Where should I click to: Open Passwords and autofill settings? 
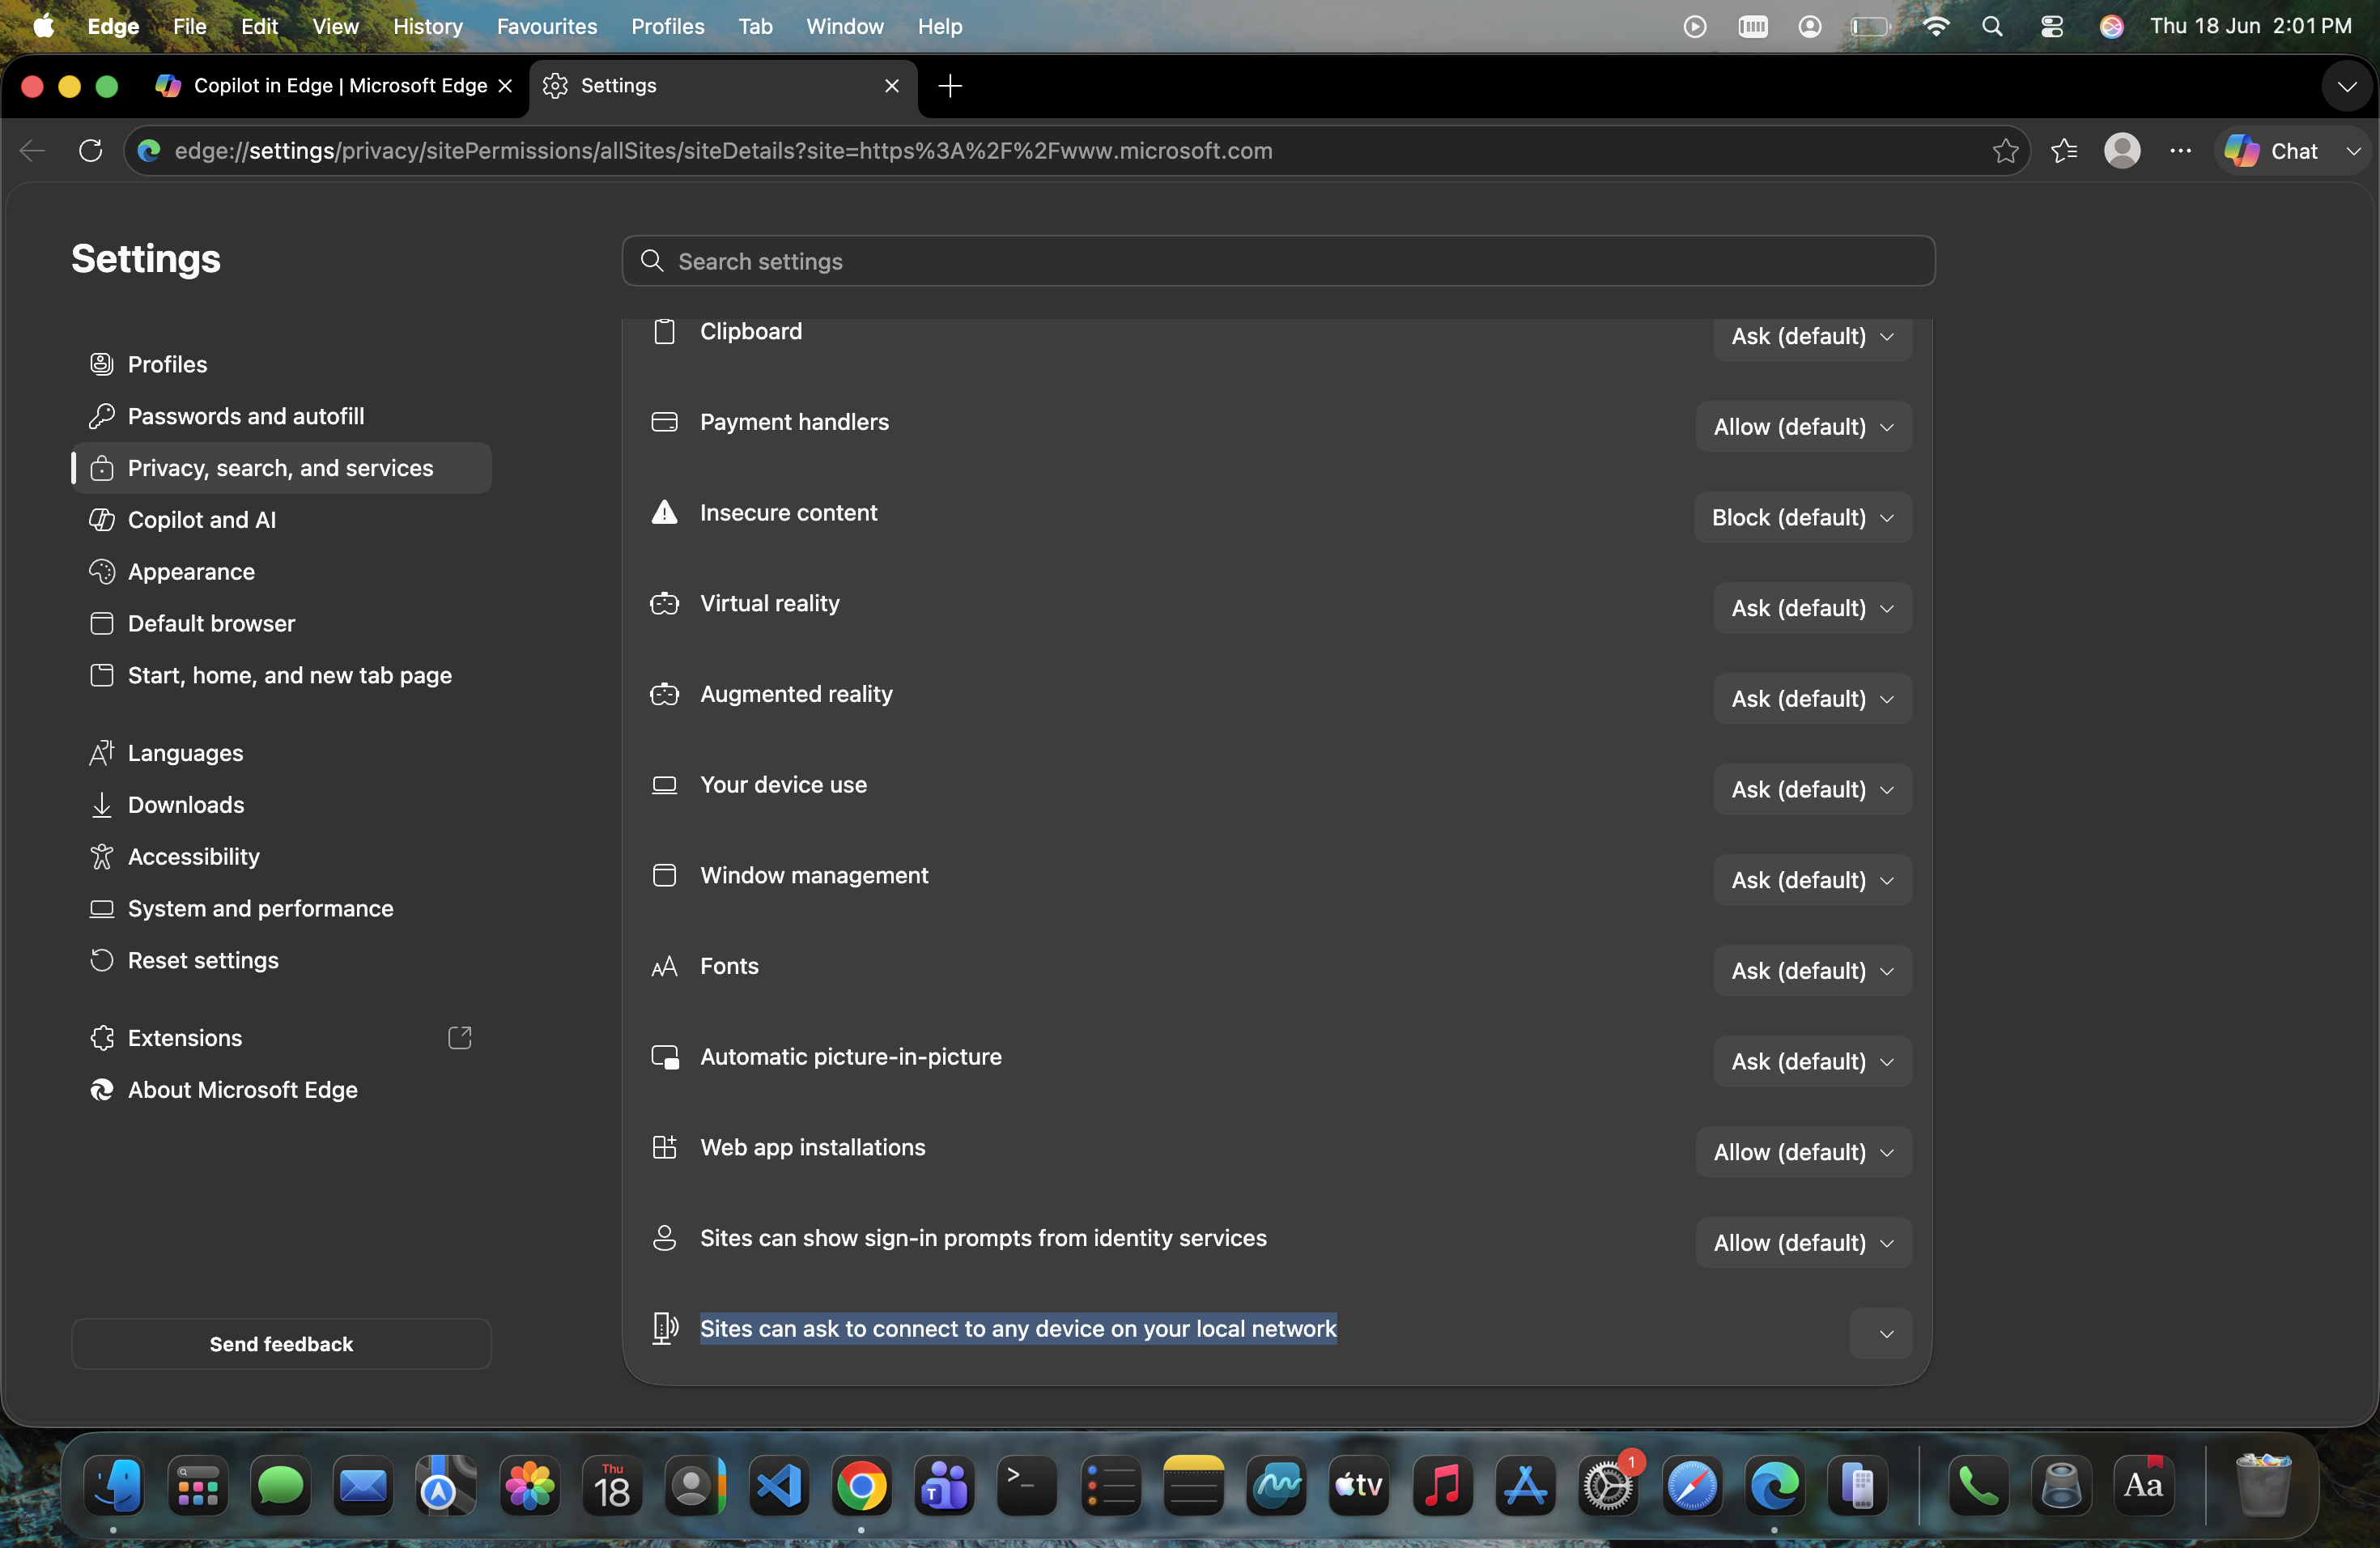coord(281,417)
